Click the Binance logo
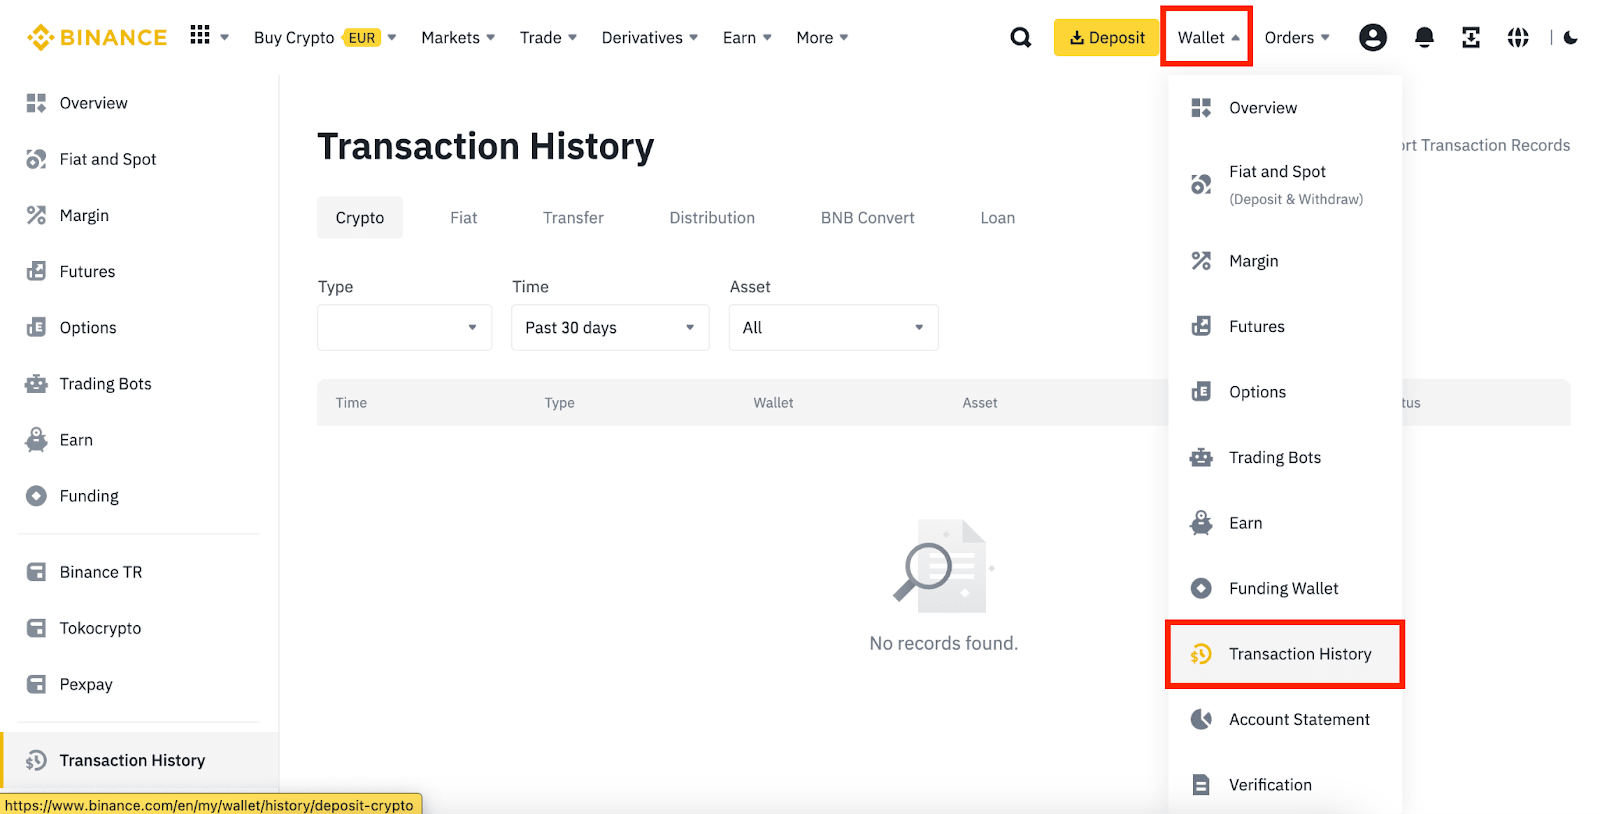Screen dimensions: 1600x814 (x=97, y=38)
